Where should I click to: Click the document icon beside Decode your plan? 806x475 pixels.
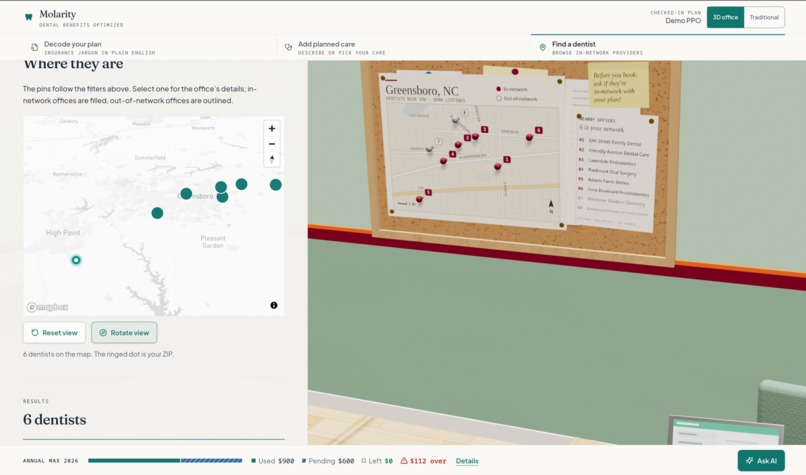coord(34,47)
